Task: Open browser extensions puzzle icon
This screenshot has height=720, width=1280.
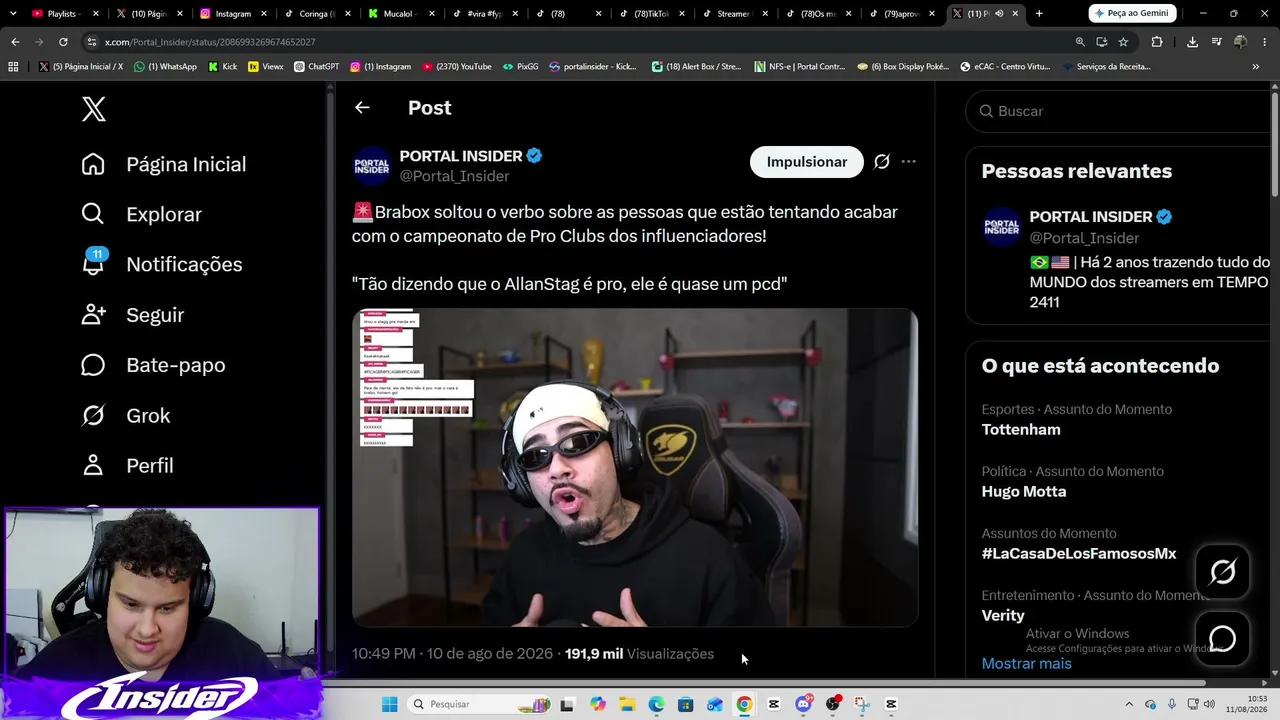Action: (1157, 42)
